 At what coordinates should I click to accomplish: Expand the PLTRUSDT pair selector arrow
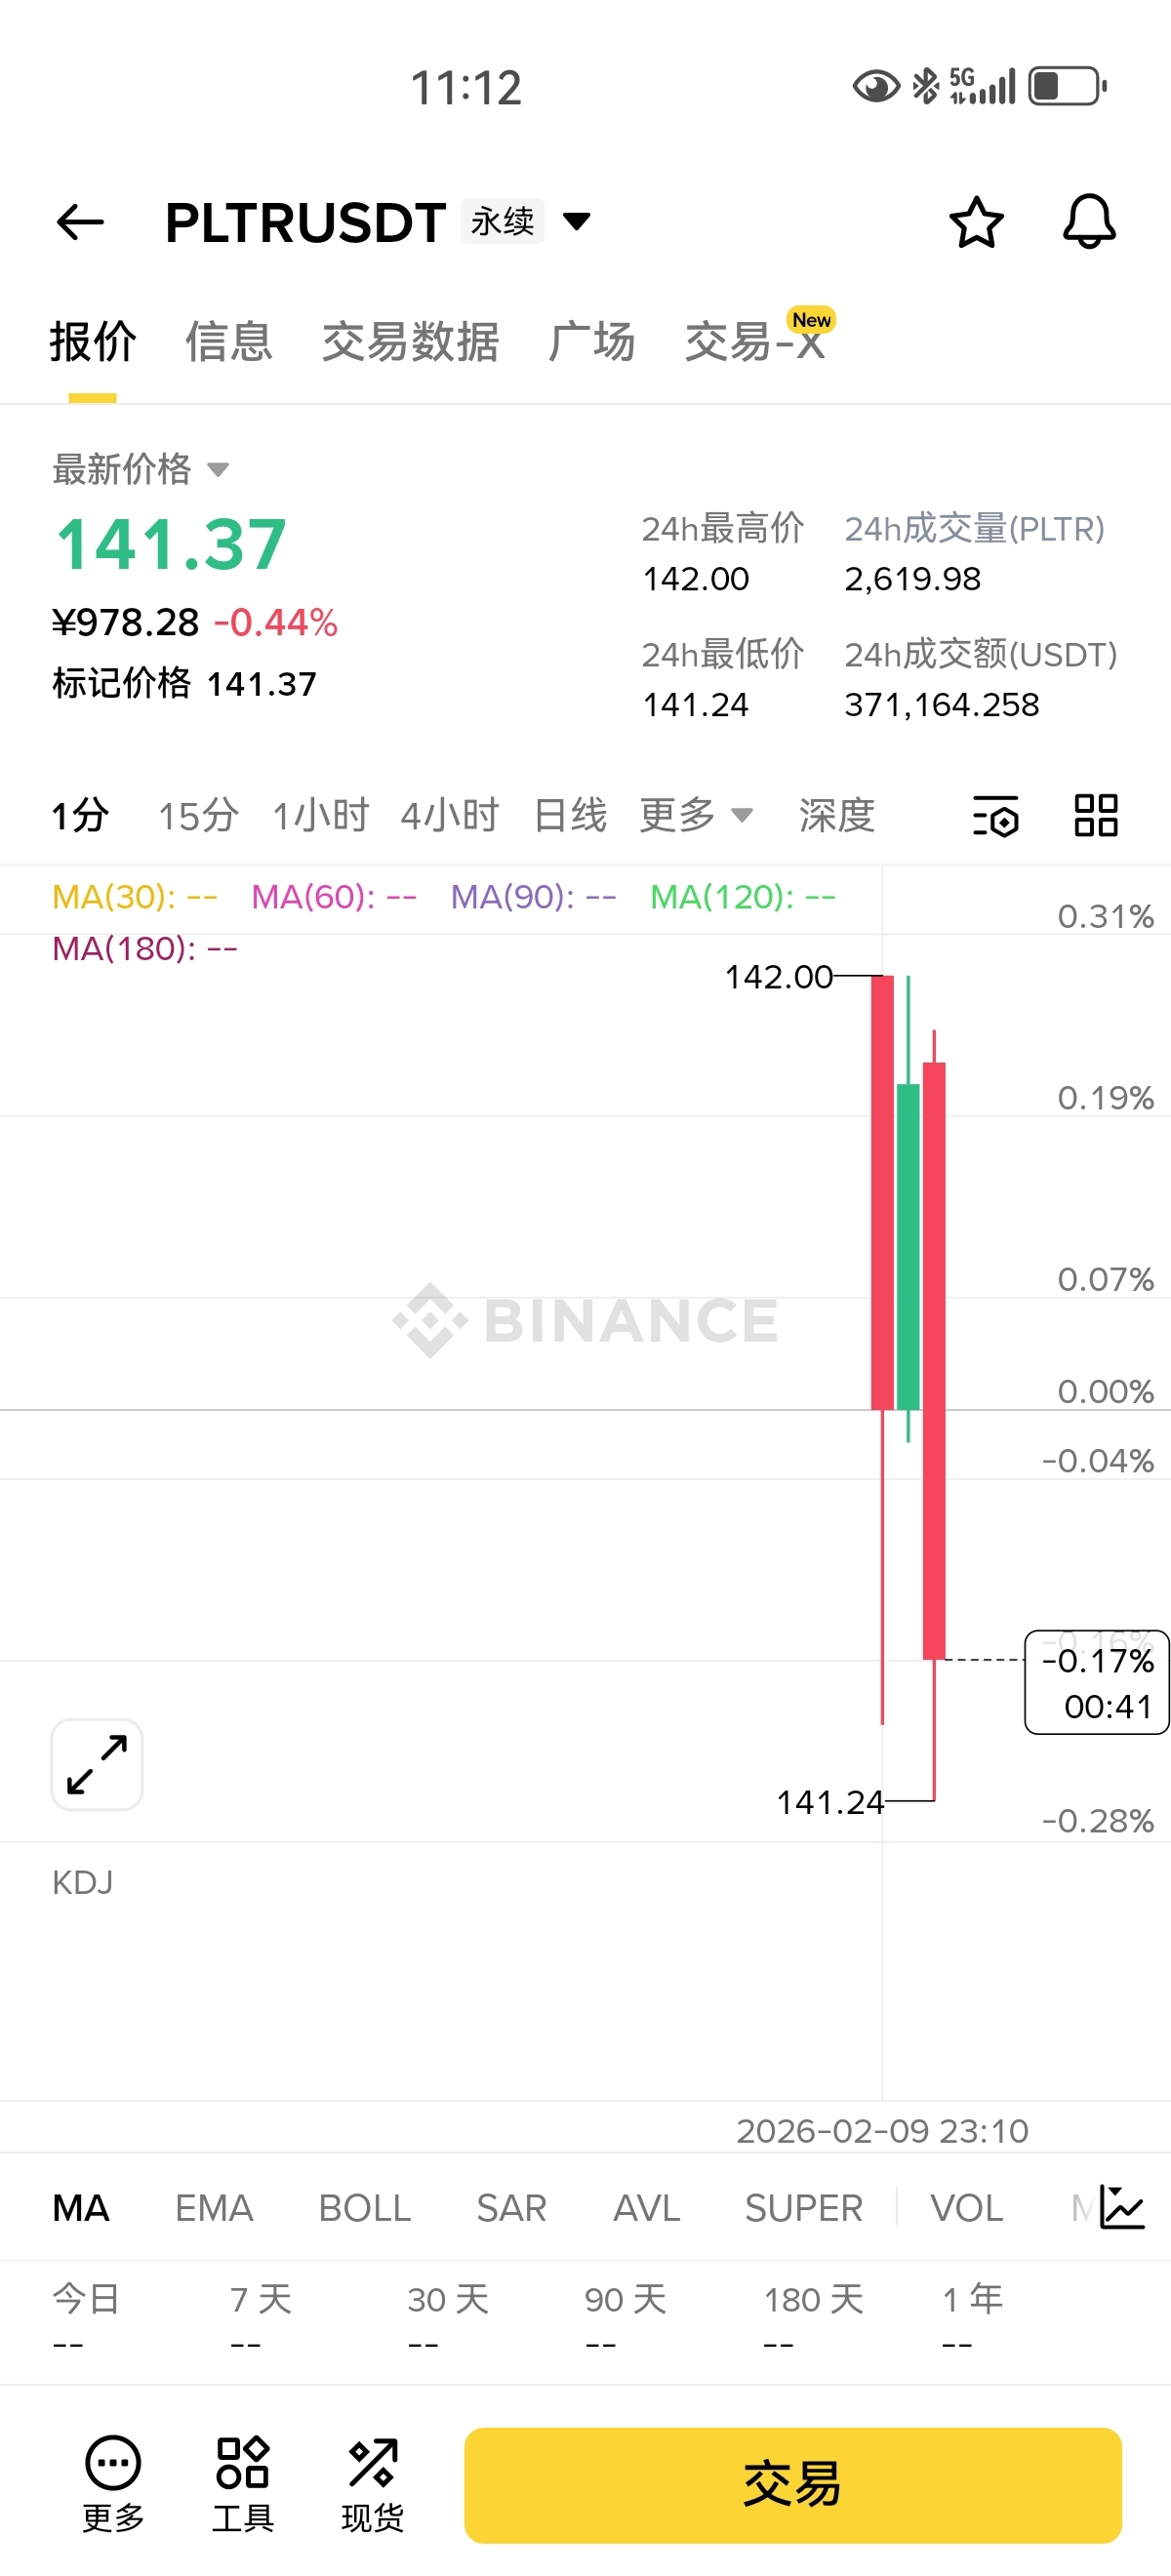pyautogui.click(x=577, y=221)
